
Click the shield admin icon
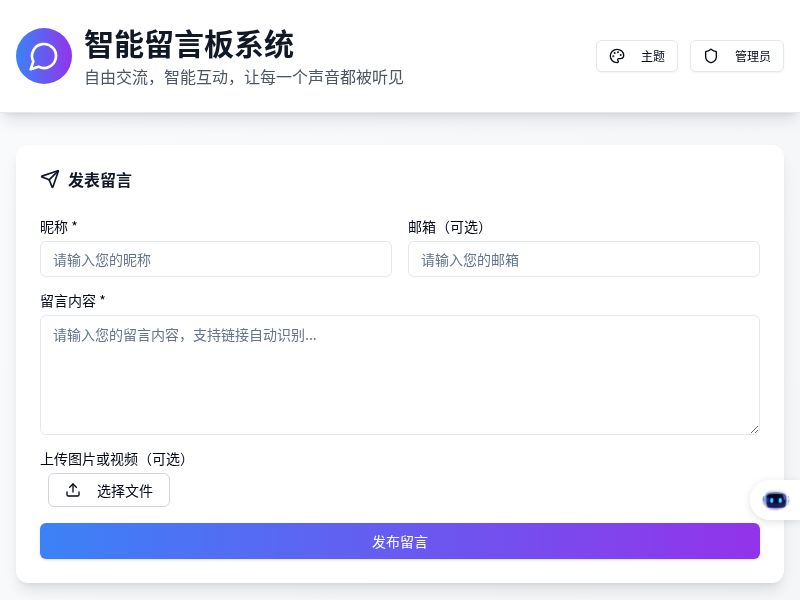click(710, 56)
